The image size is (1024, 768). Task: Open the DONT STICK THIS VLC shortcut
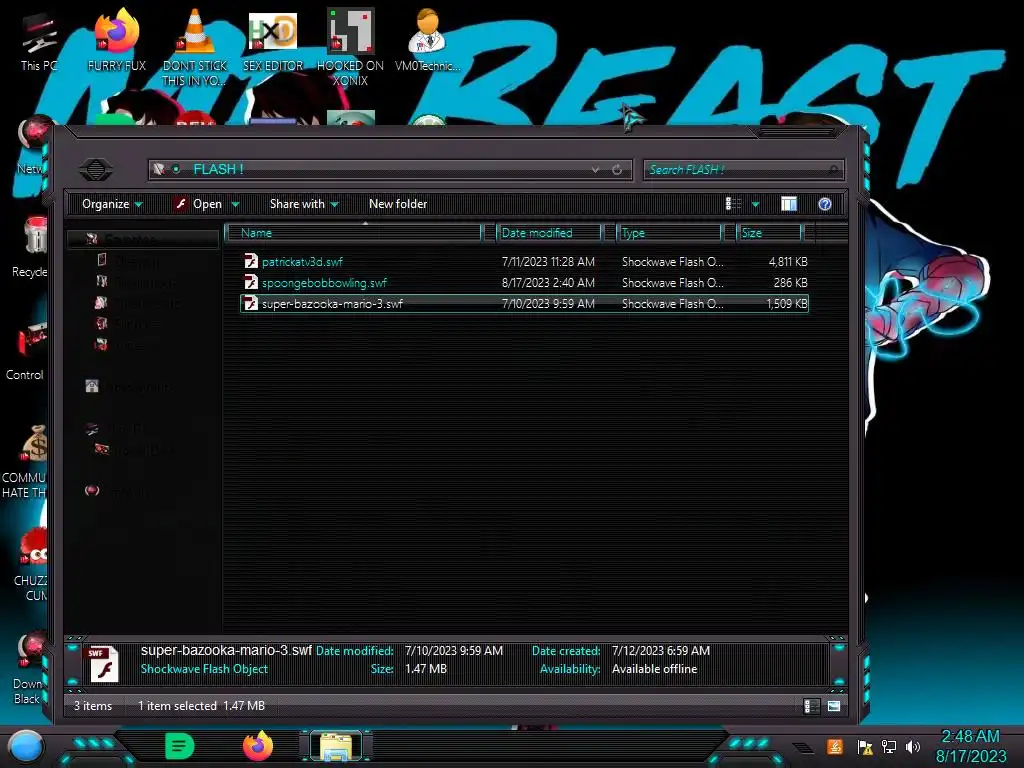(x=195, y=47)
